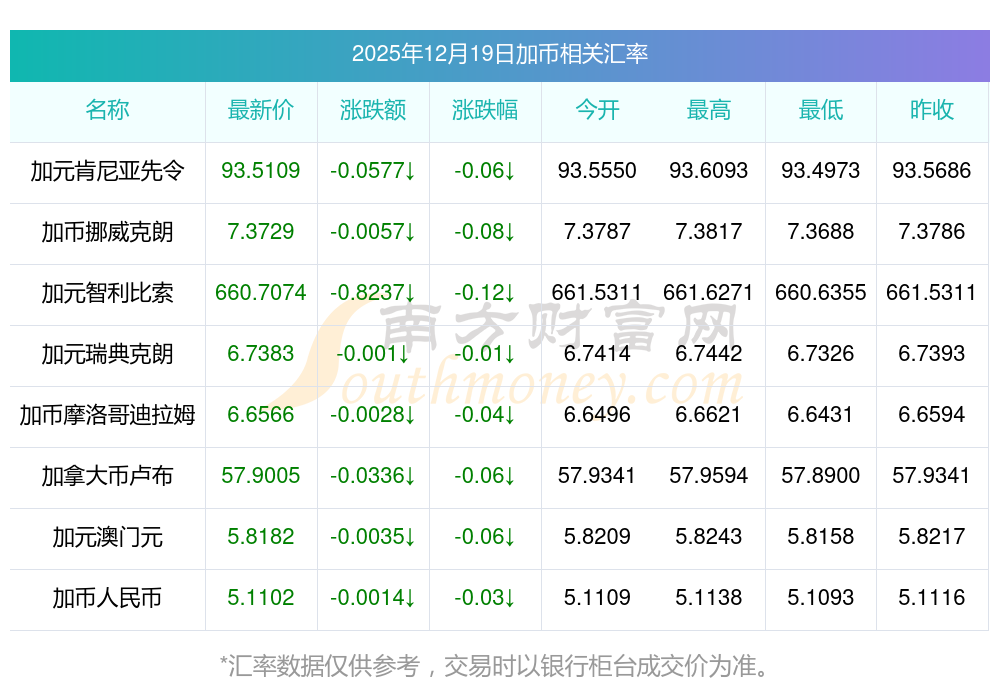The height and width of the screenshot is (697, 1000).
Task: Select the 涨跌幅 column header
Action: [x=485, y=110]
